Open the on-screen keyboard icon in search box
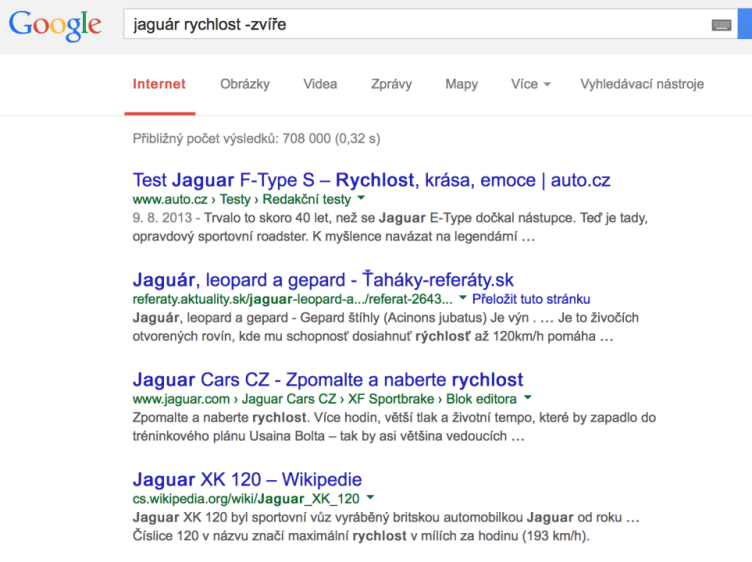The width and height of the screenshot is (752, 562). tap(721, 25)
